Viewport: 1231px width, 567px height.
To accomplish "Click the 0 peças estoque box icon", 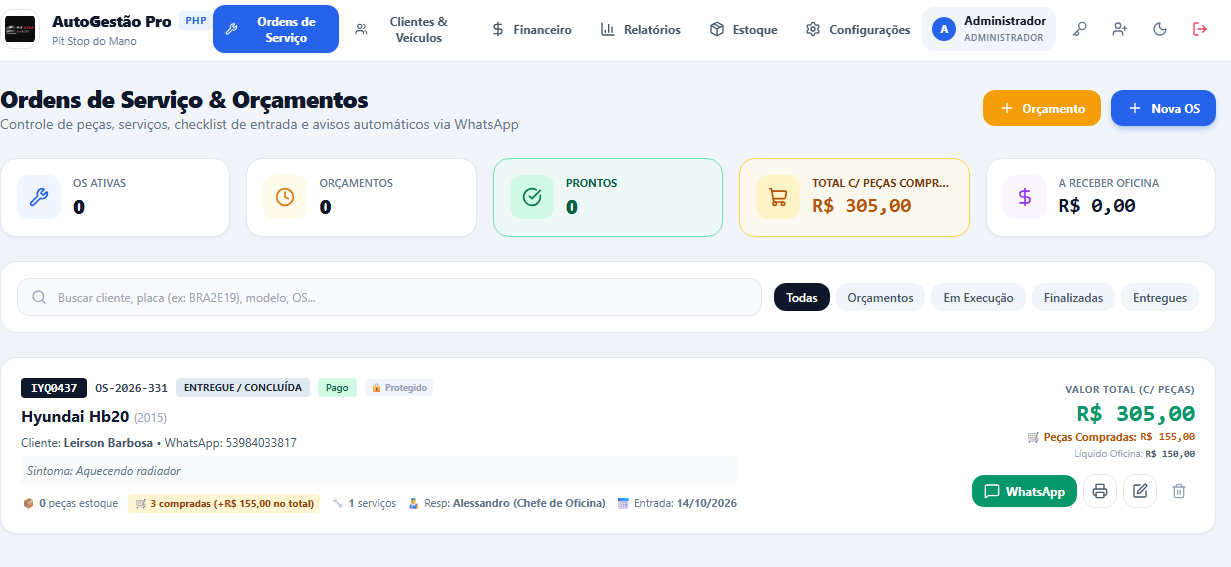I will click(28, 503).
